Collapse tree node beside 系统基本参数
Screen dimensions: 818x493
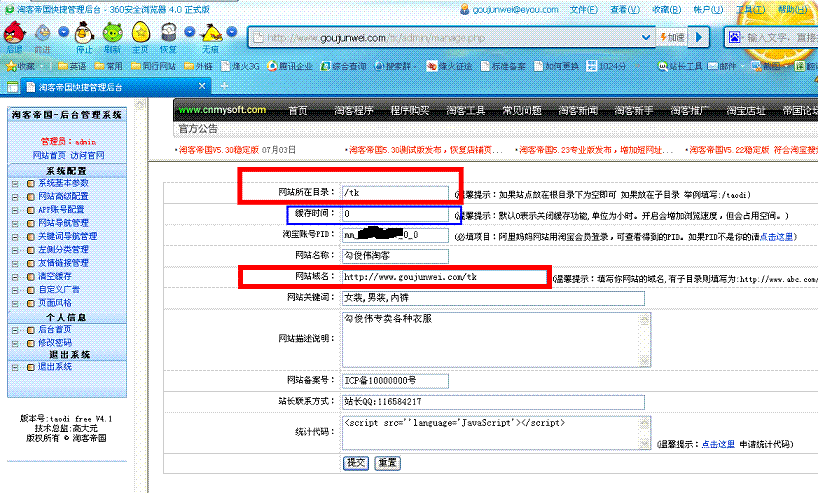[15, 184]
